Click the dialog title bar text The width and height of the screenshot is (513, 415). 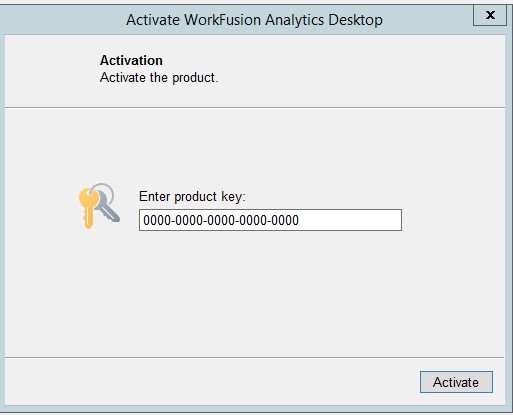coord(254,20)
